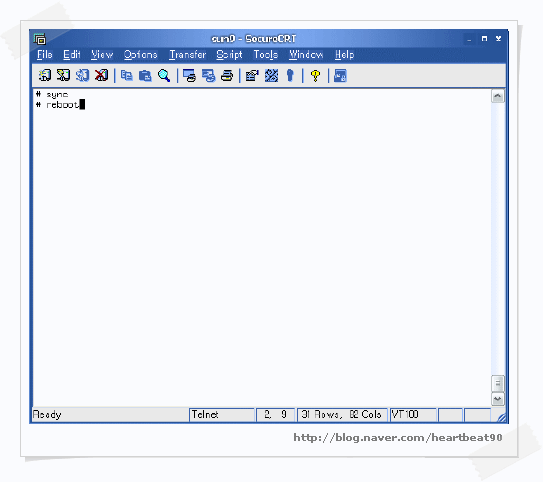Click the Connect toolbar icon
This screenshot has height=482, width=543.
(45, 75)
